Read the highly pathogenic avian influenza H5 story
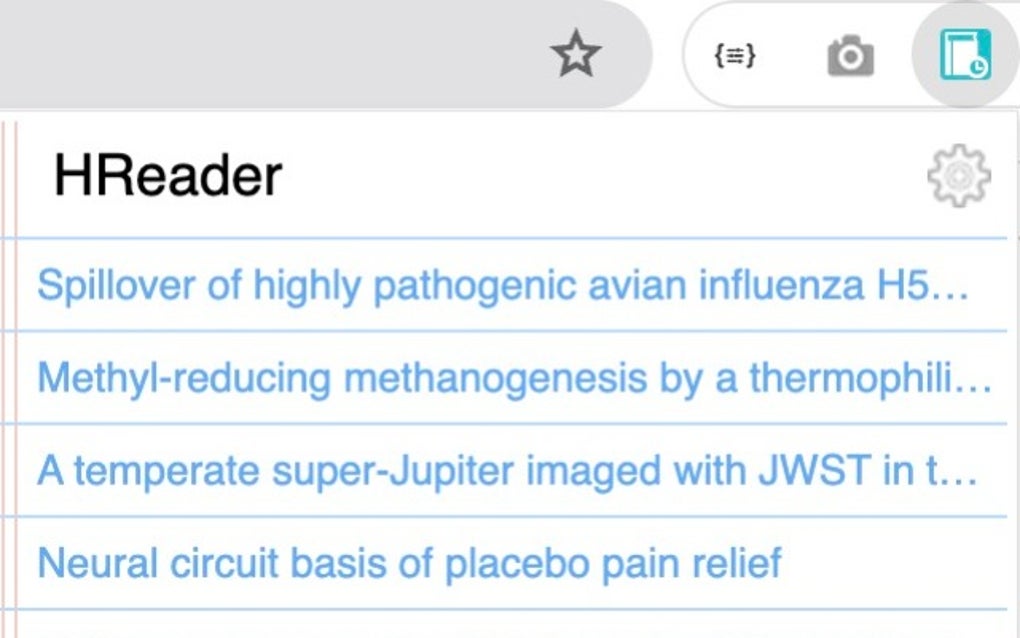 (x=502, y=286)
